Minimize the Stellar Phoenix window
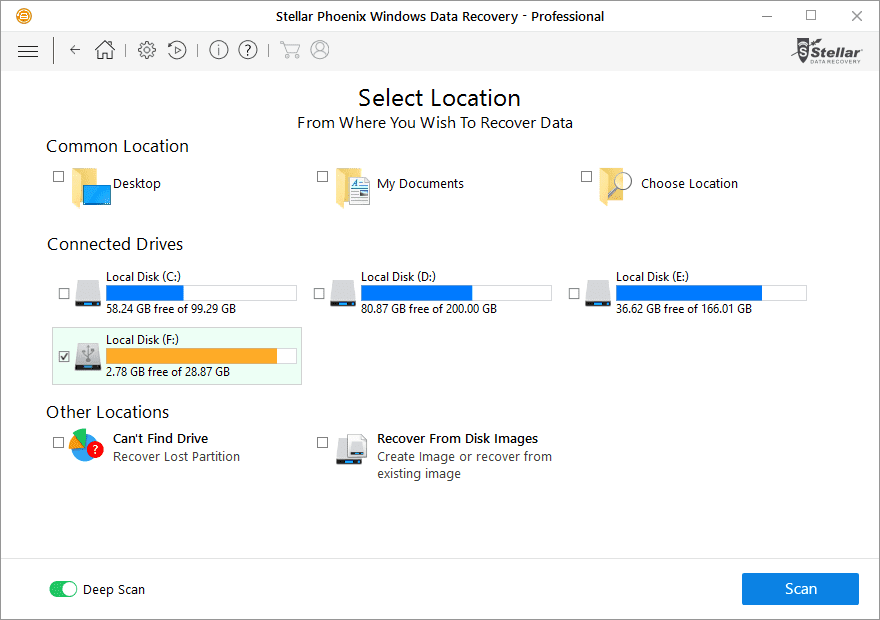This screenshot has height=620, width=880. [767, 16]
